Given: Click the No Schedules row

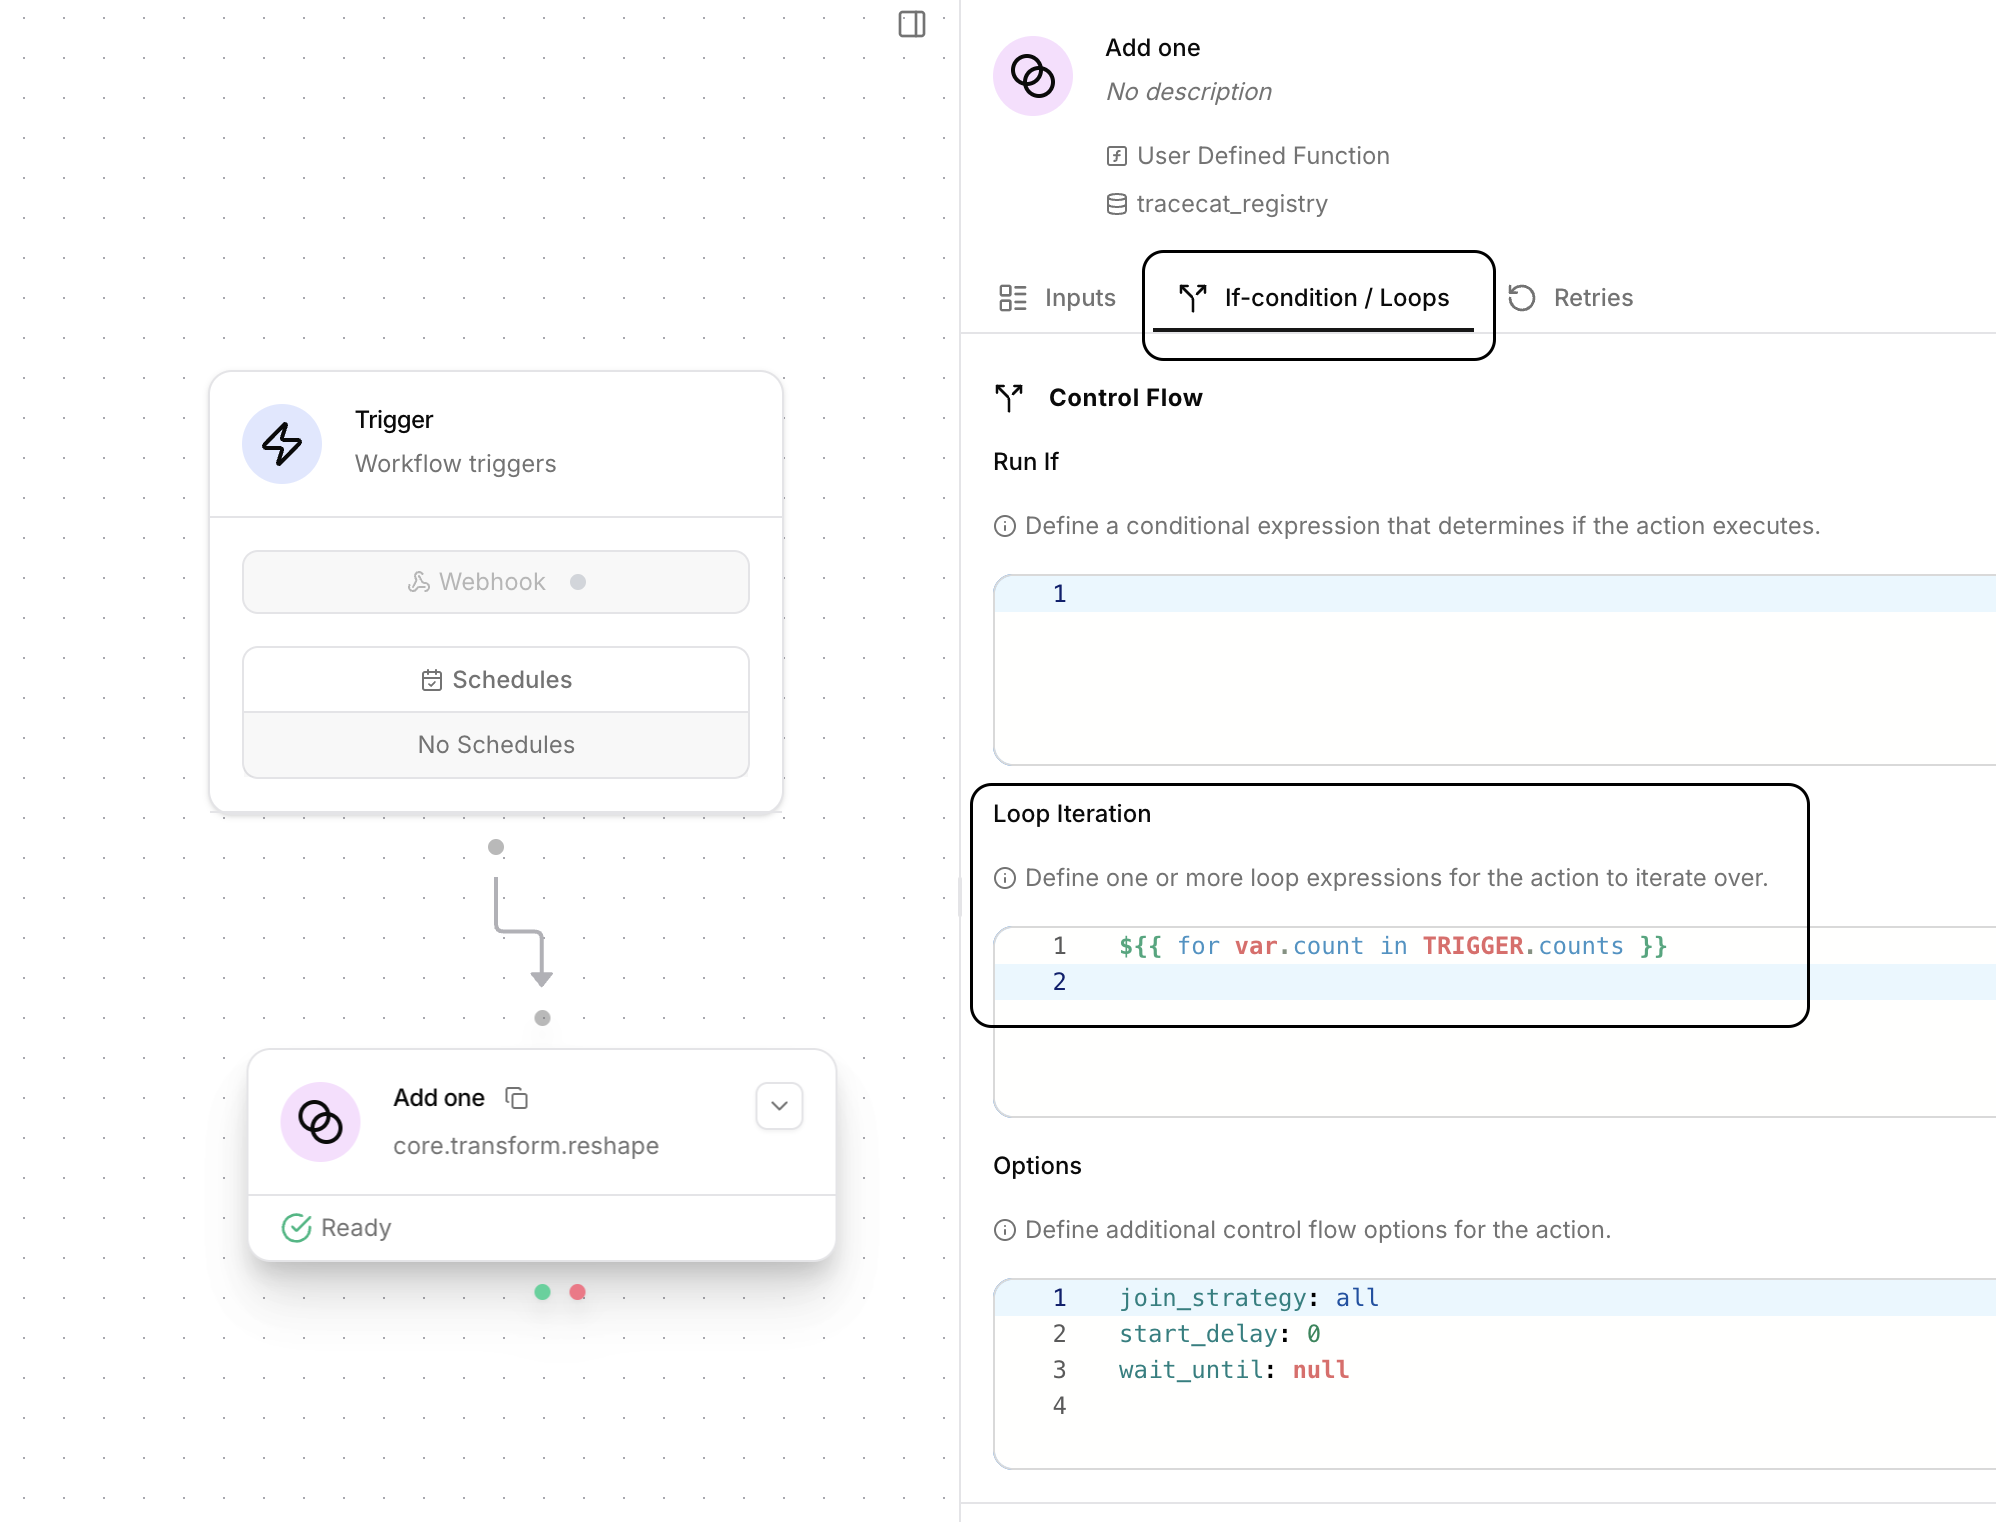Looking at the screenshot, I should pos(496,745).
